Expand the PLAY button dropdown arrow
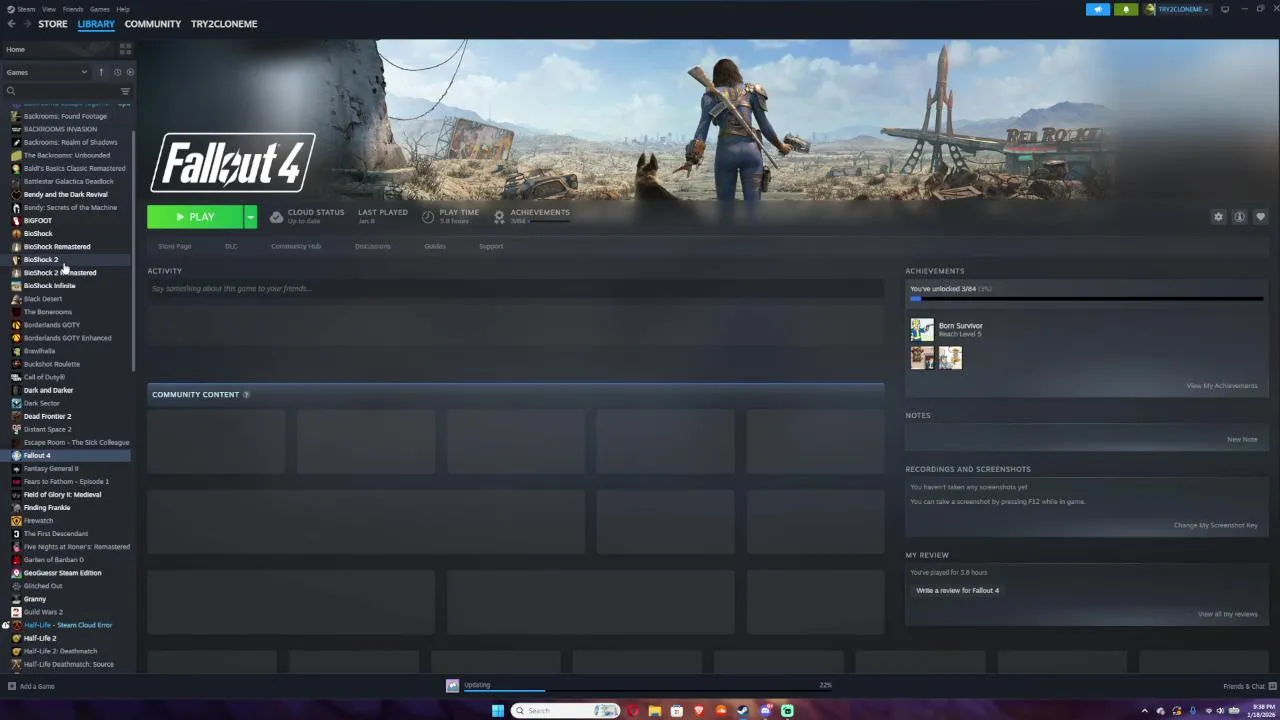1280x720 pixels. pos(250,217)
